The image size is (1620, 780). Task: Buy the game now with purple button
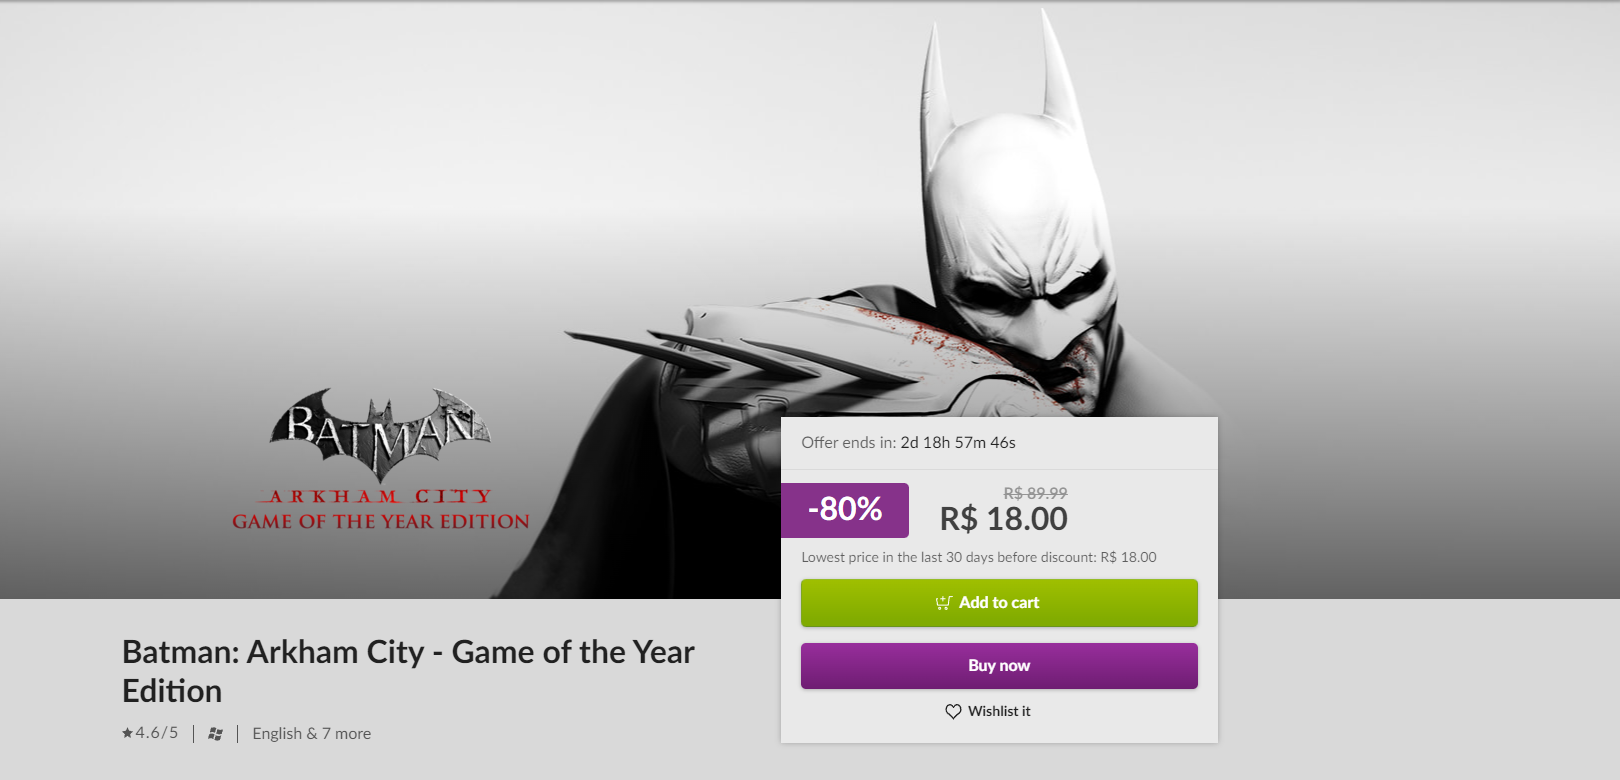pos(999,666)
